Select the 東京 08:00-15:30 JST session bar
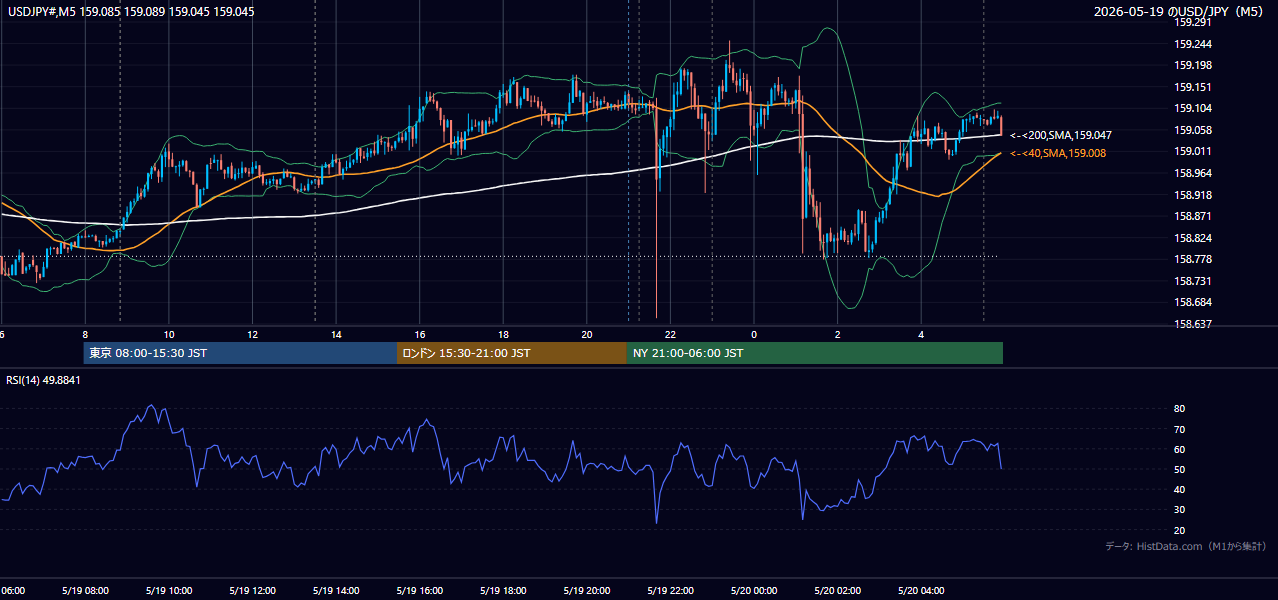The height and width of the screenshot is (600, 1278). coord(240,353)
